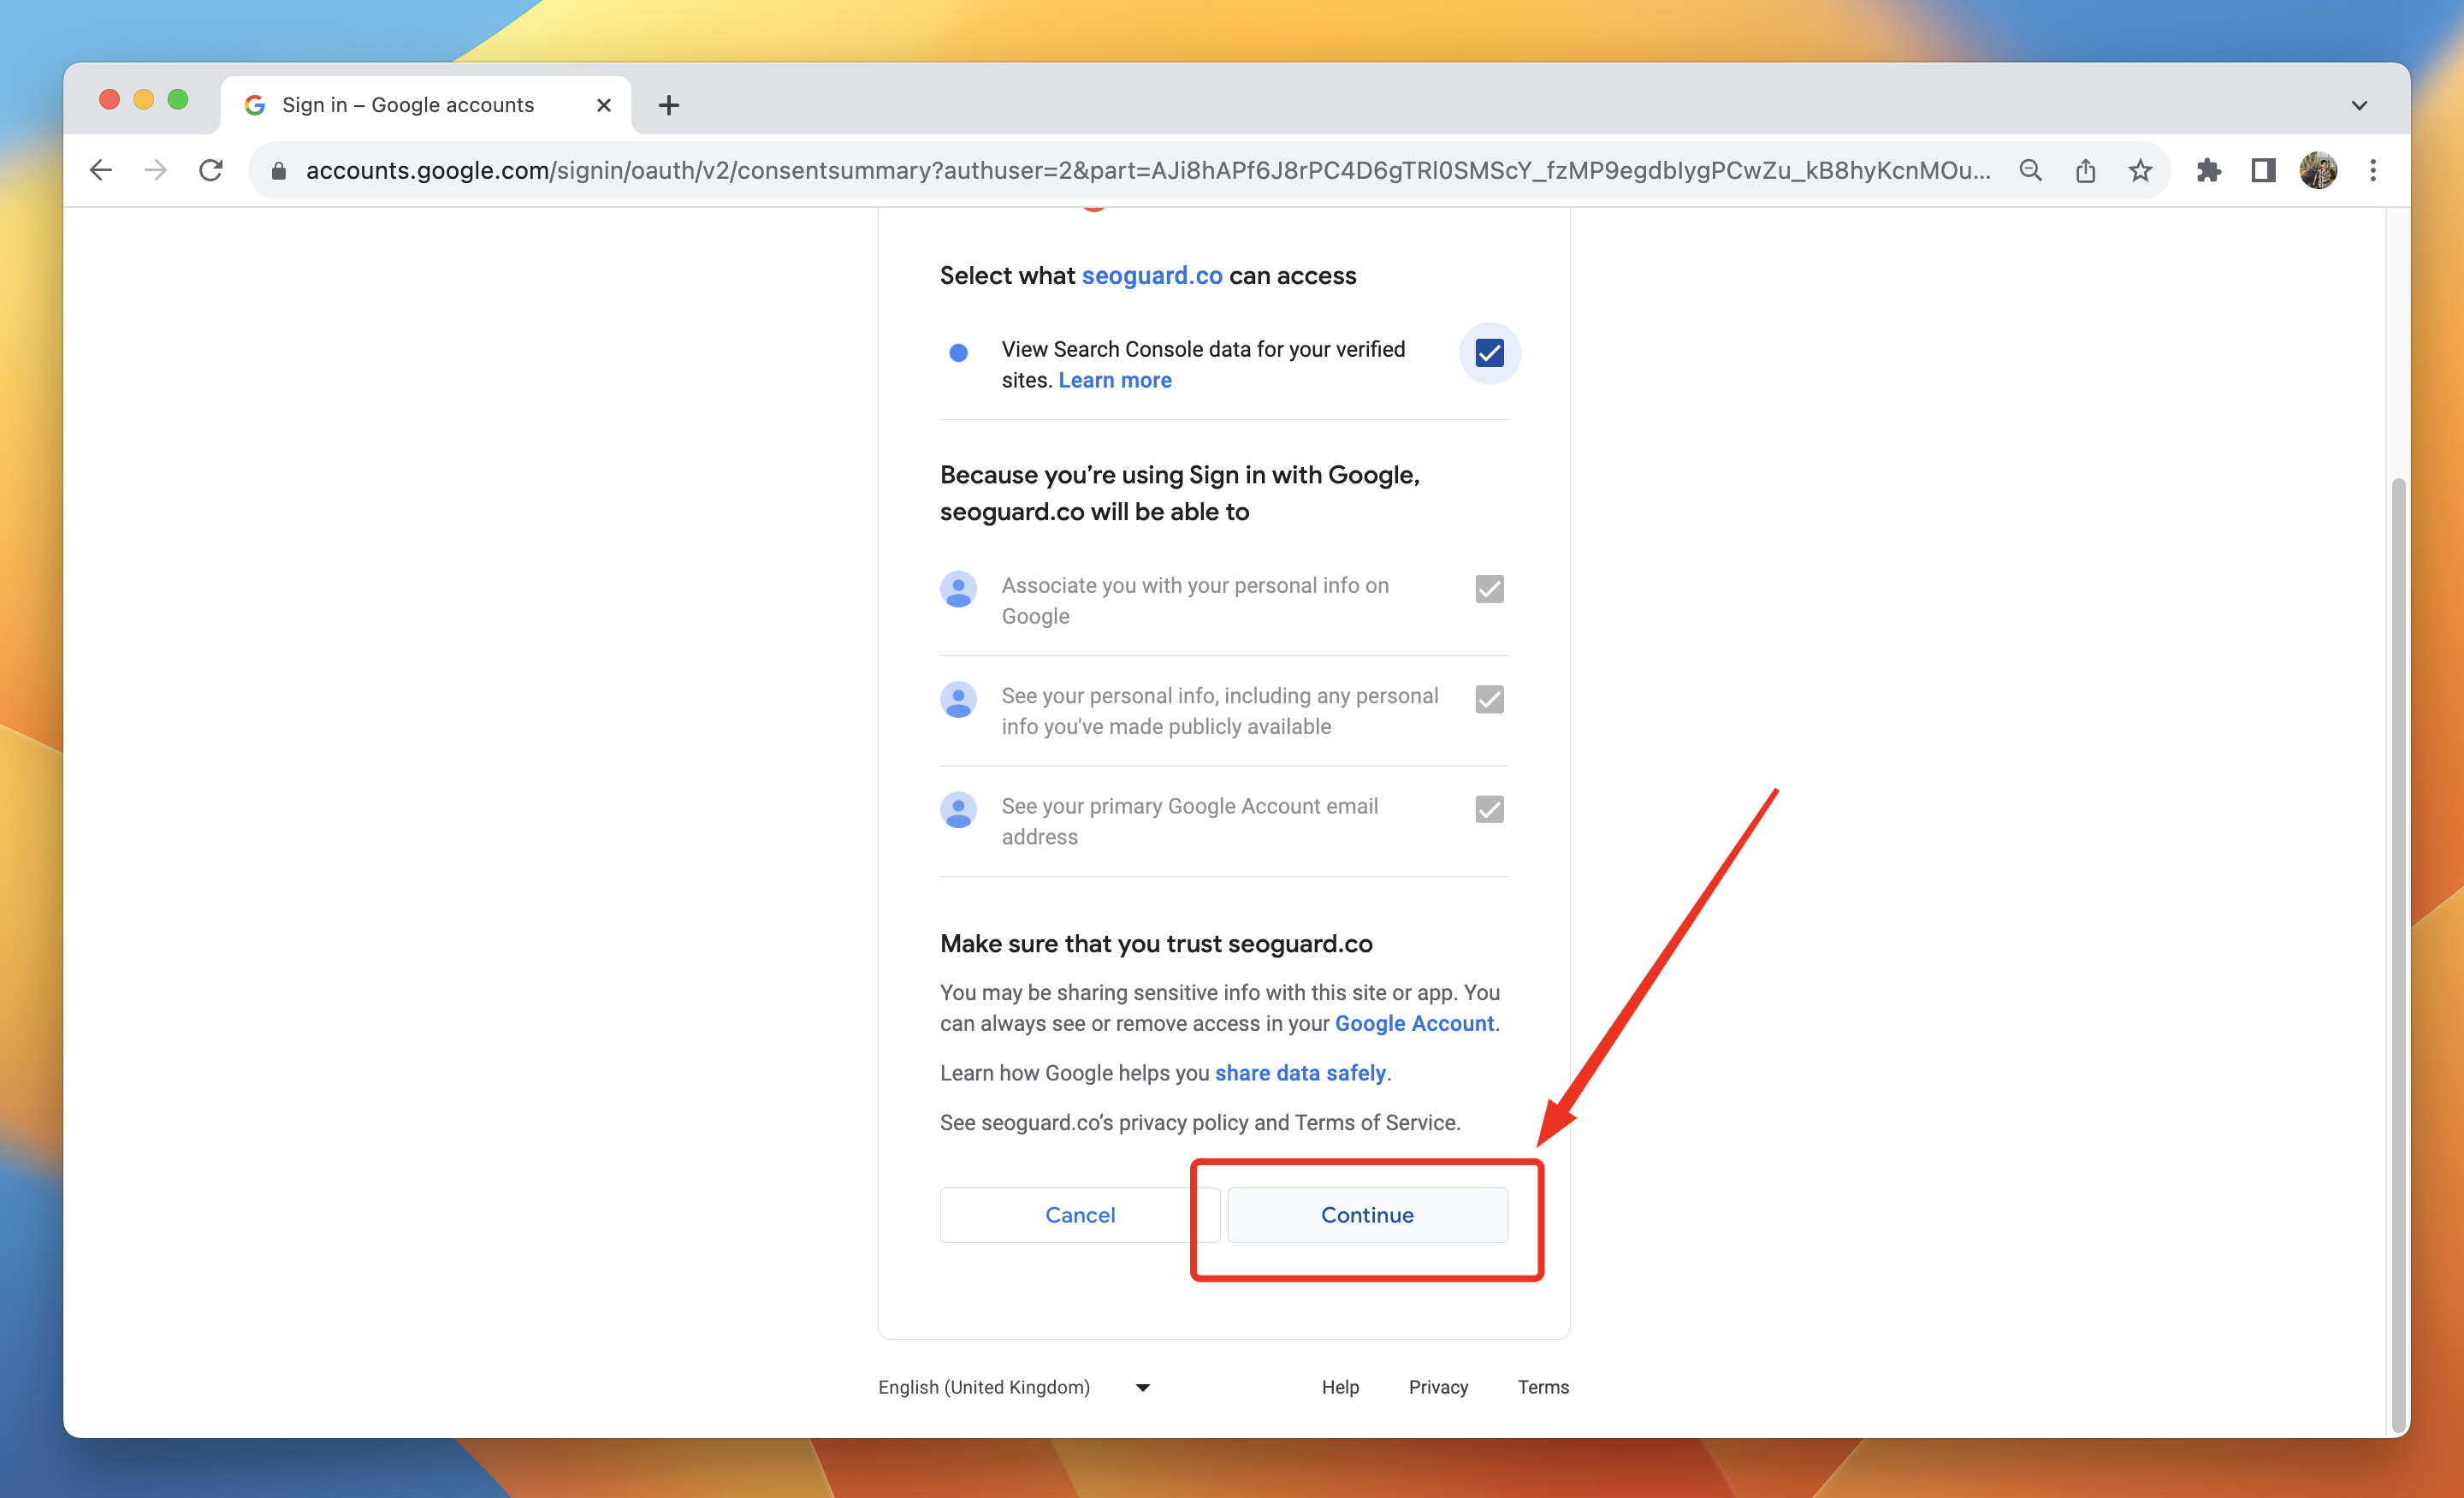The height and width of the screenshot is (1498, 2464).
Task: Reload the current page
Action: pos(210,170)
